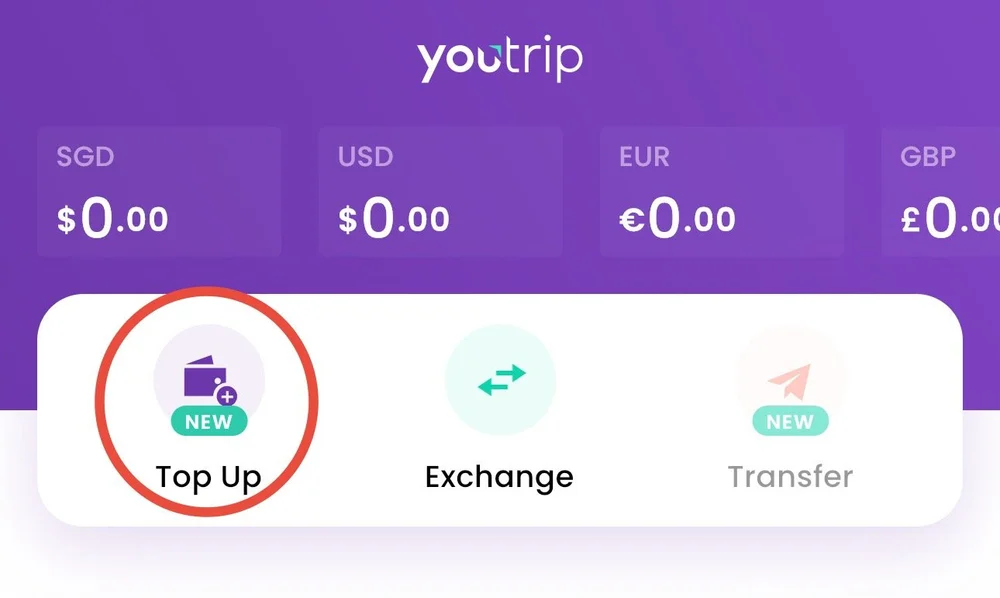Screen dimensions: 1000x598
Task: Click the USD currency code text
Action: (x=365, y=156)
